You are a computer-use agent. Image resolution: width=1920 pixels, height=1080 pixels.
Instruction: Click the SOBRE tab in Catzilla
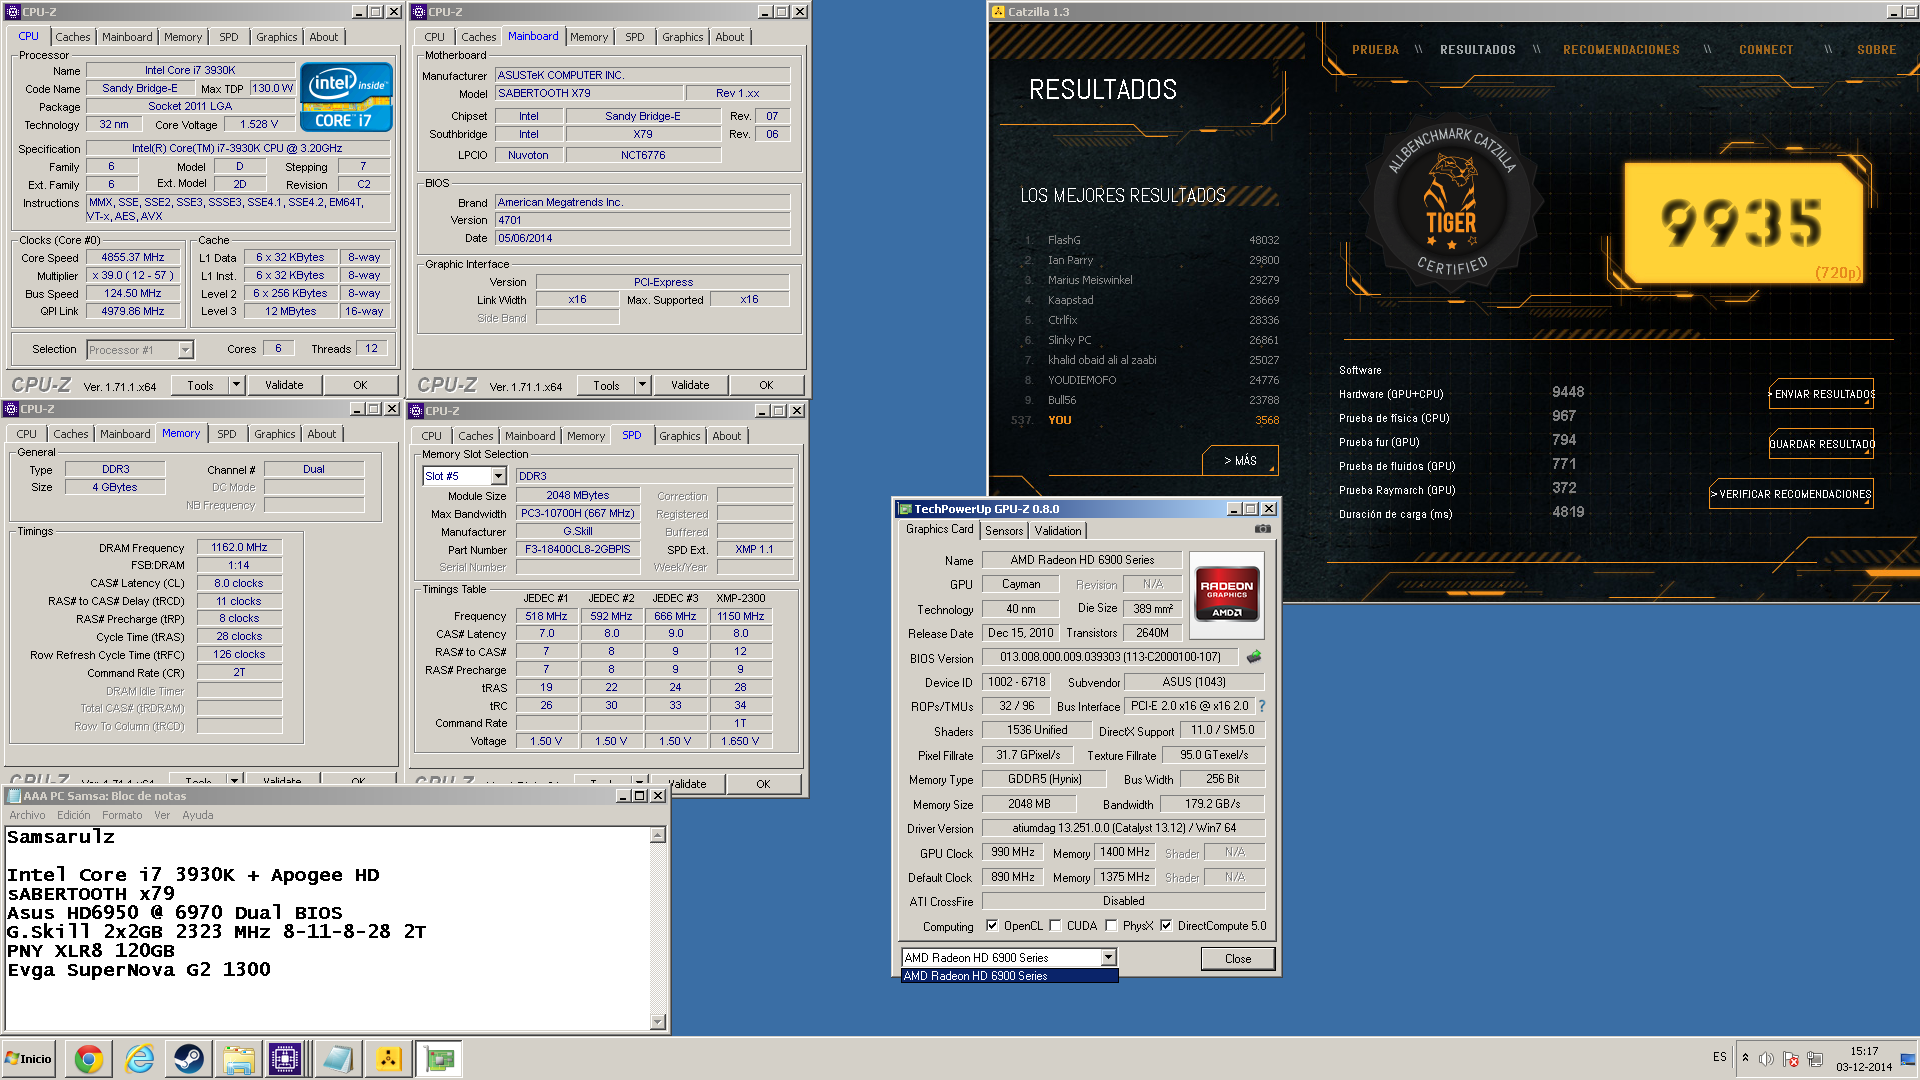[1876, 50]
